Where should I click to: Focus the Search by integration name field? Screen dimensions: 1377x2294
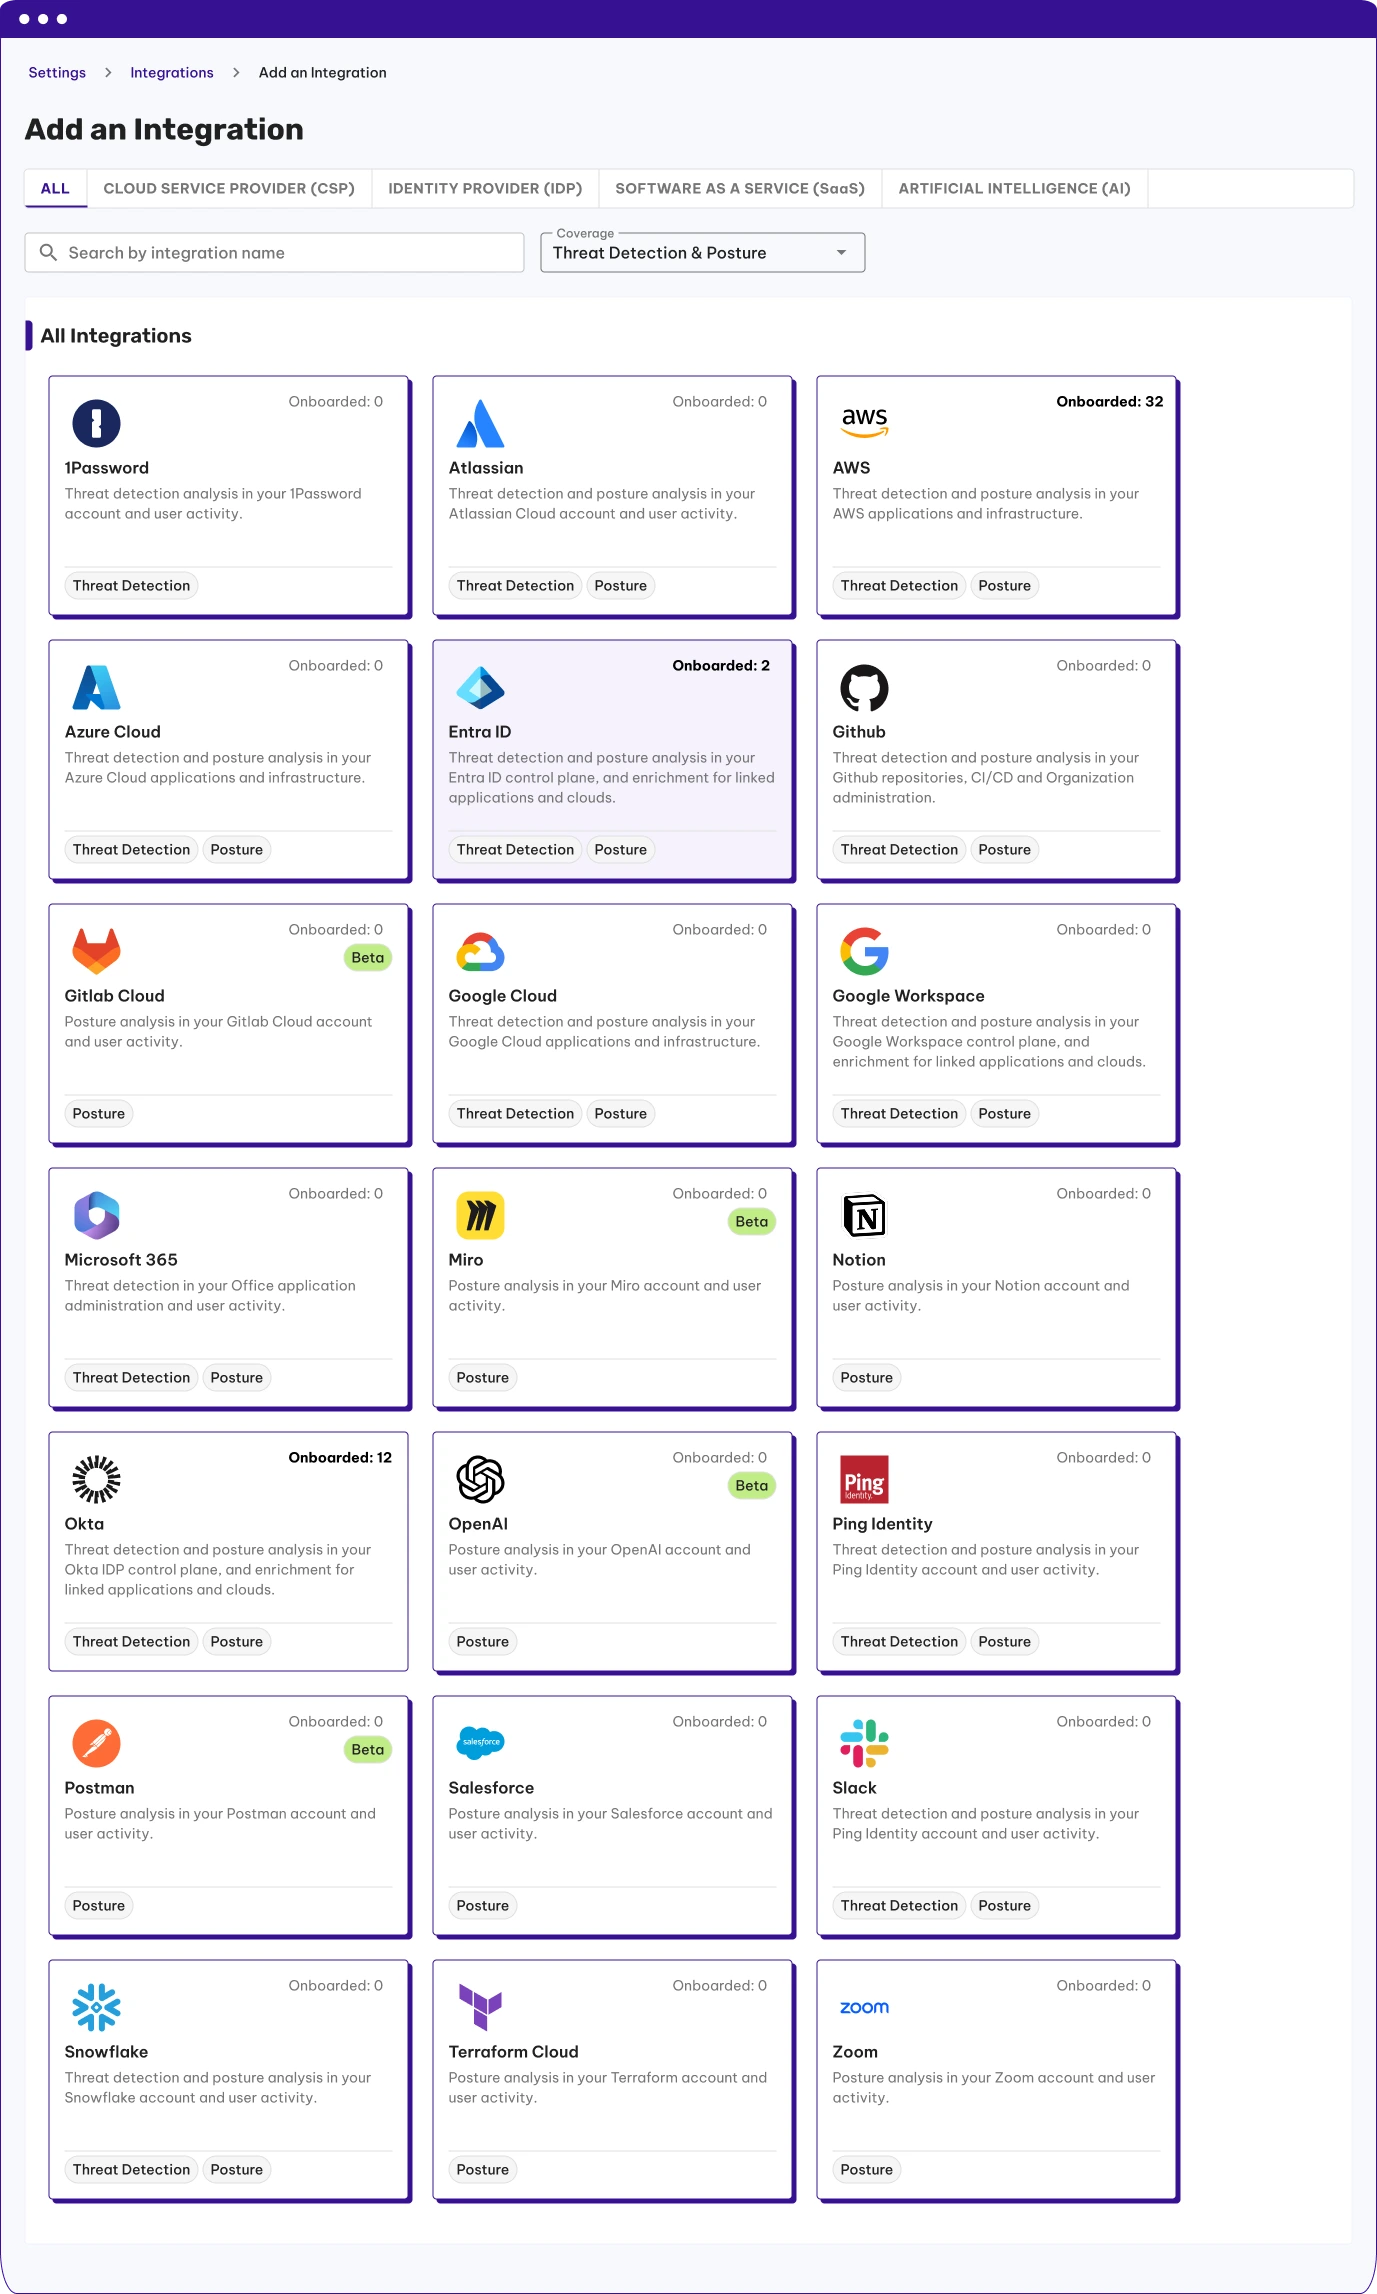tap(274, 253)
